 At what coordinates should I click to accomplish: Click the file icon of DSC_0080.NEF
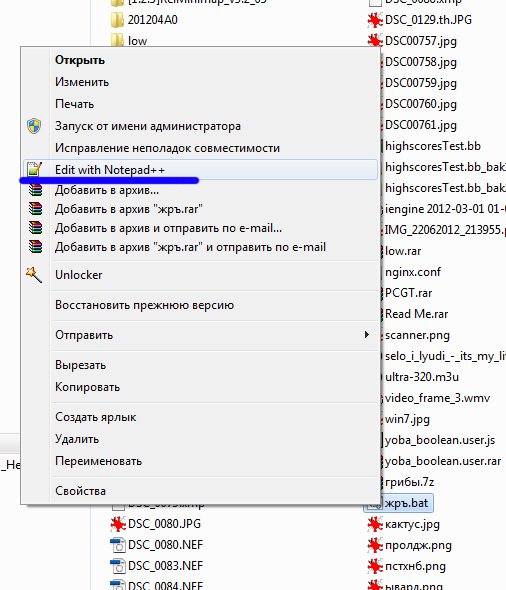[118, 545]
